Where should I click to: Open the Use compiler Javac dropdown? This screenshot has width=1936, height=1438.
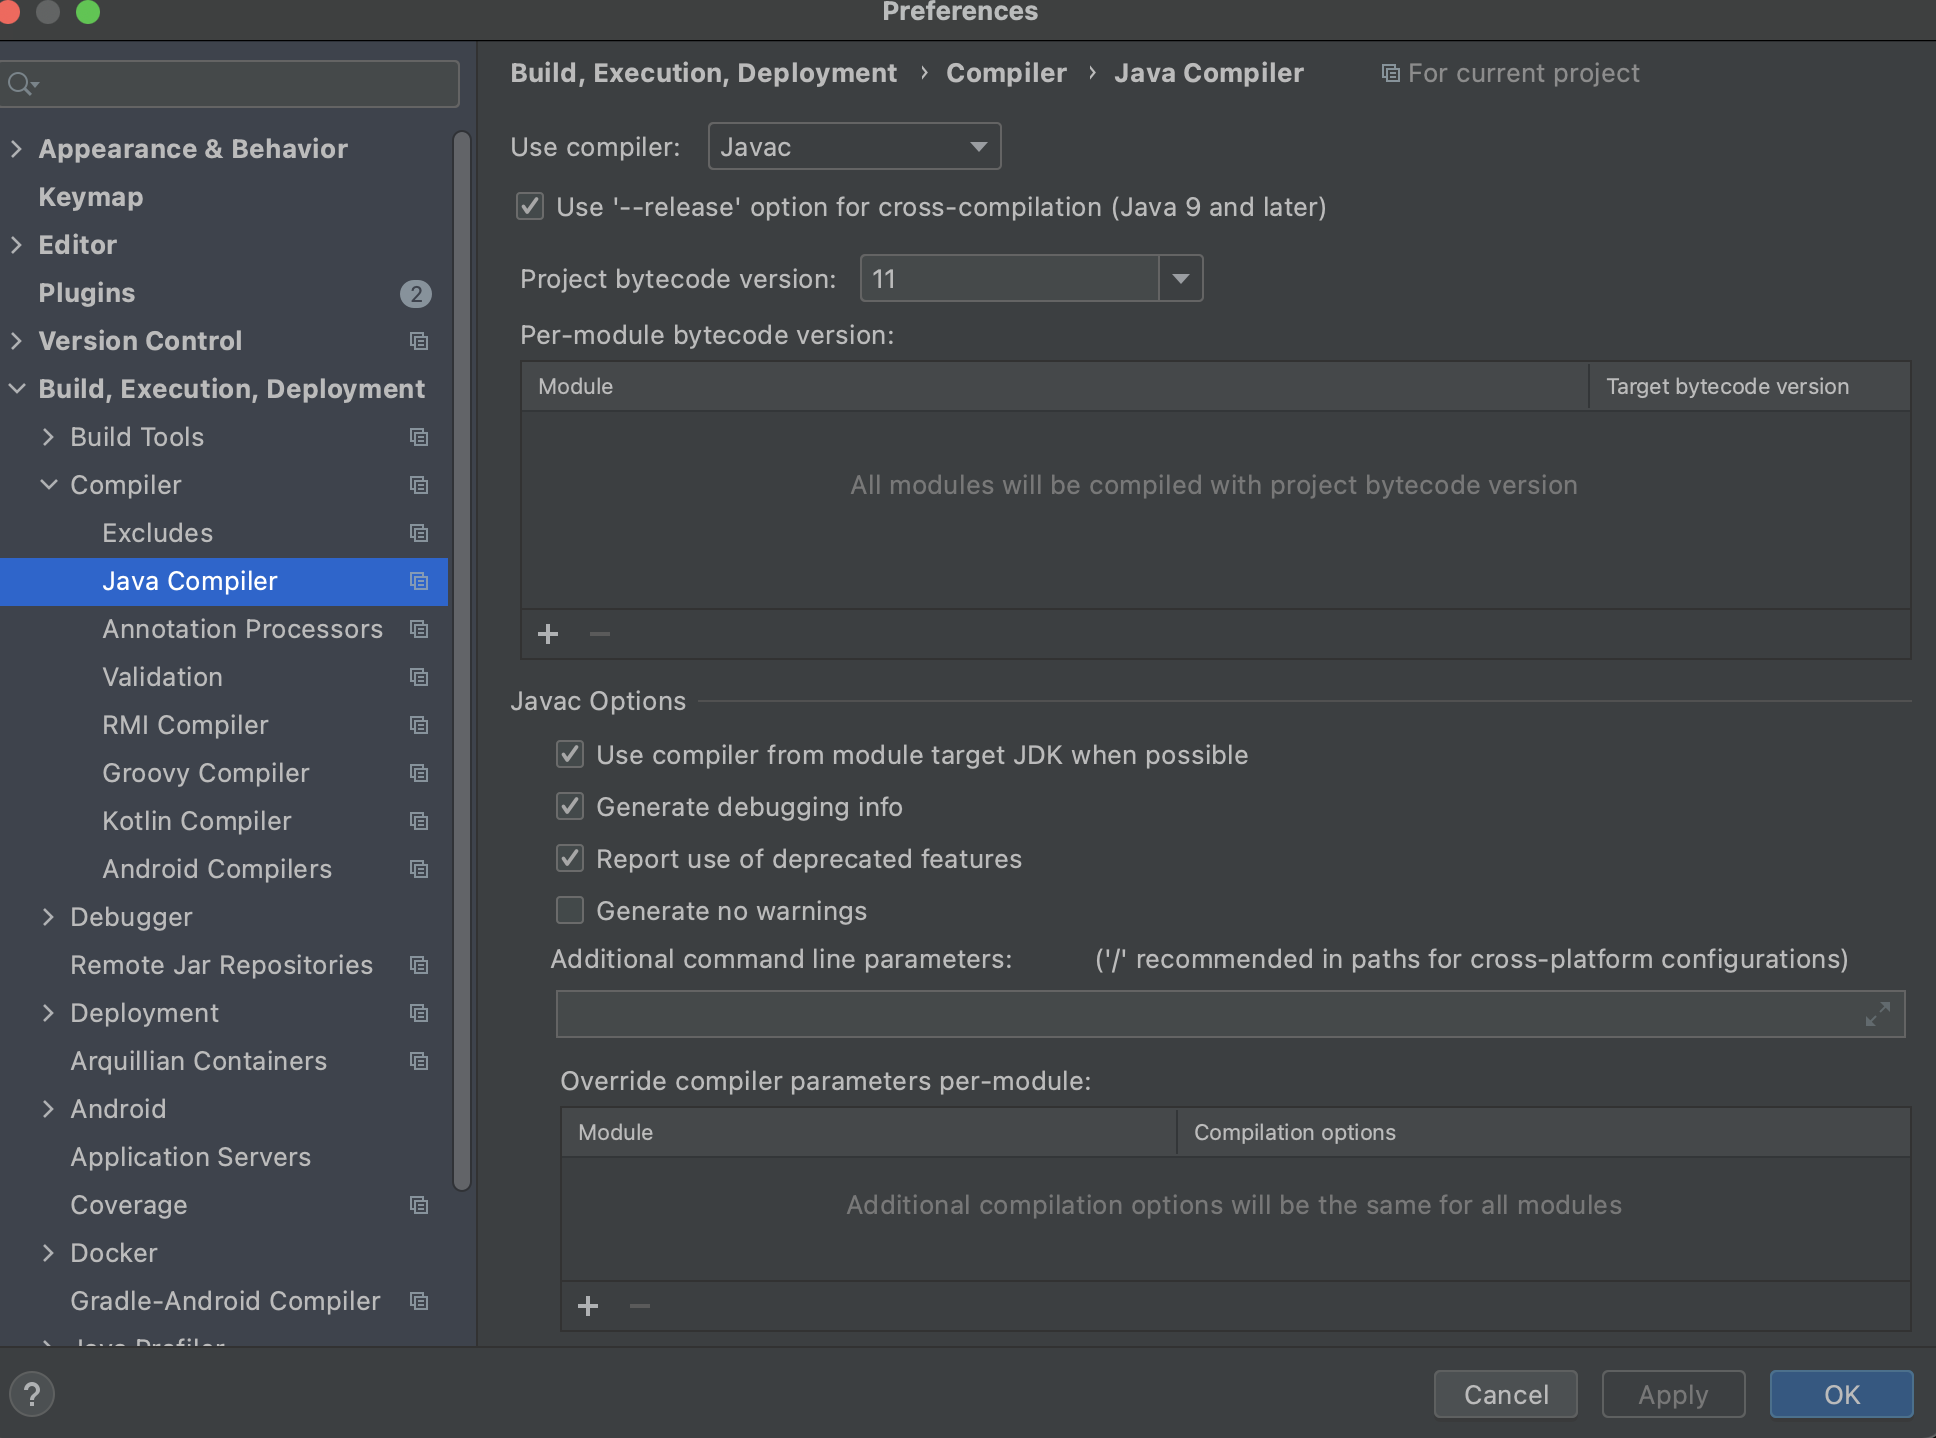pos(854,147)
